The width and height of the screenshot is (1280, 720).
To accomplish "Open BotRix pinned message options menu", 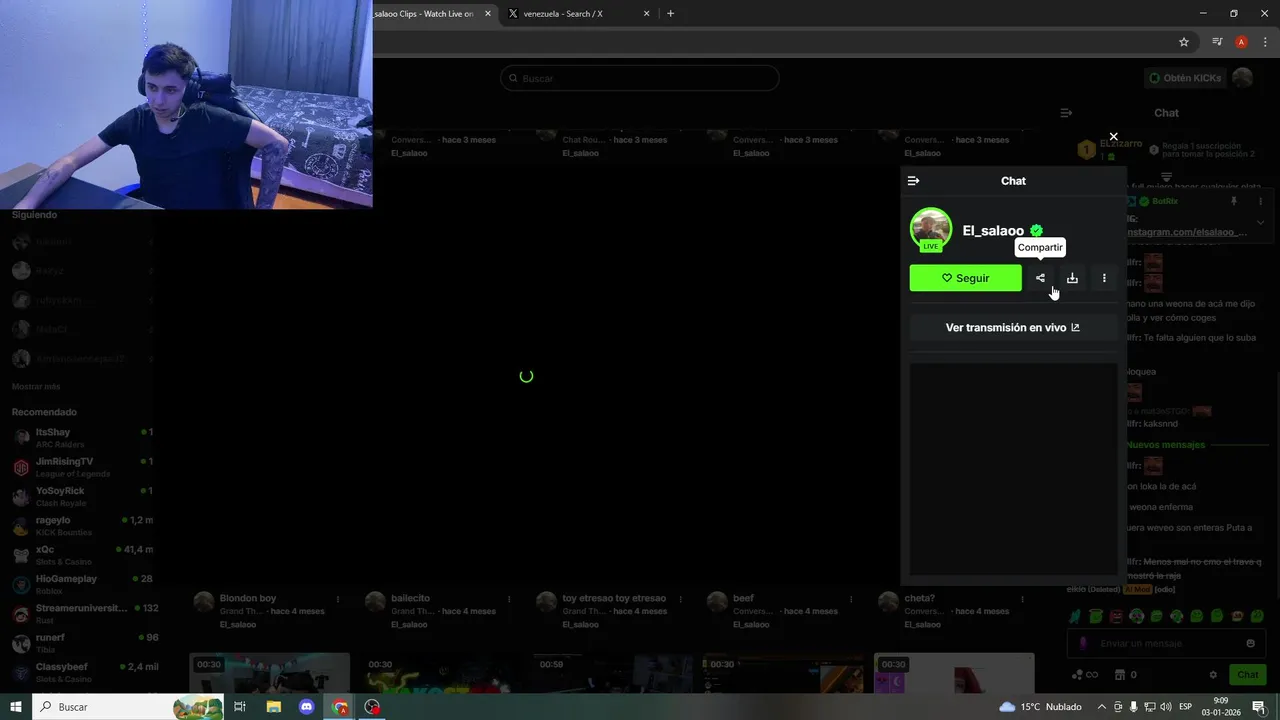I will click(1260, 201).
